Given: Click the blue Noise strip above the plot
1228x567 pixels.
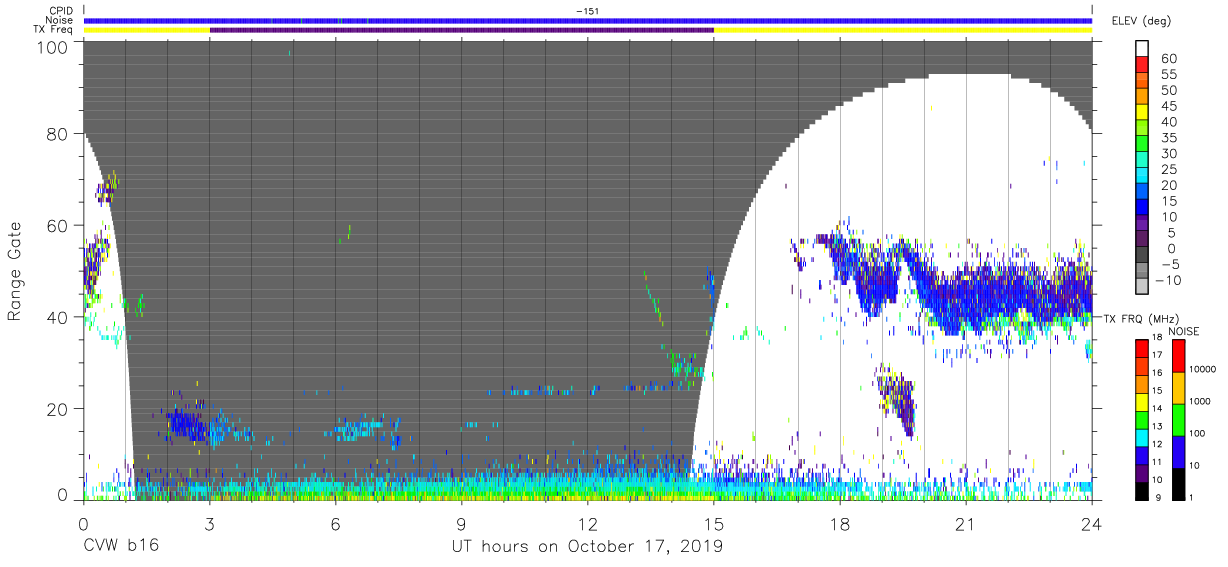Looking at the screenshot, I should (588, 20).
